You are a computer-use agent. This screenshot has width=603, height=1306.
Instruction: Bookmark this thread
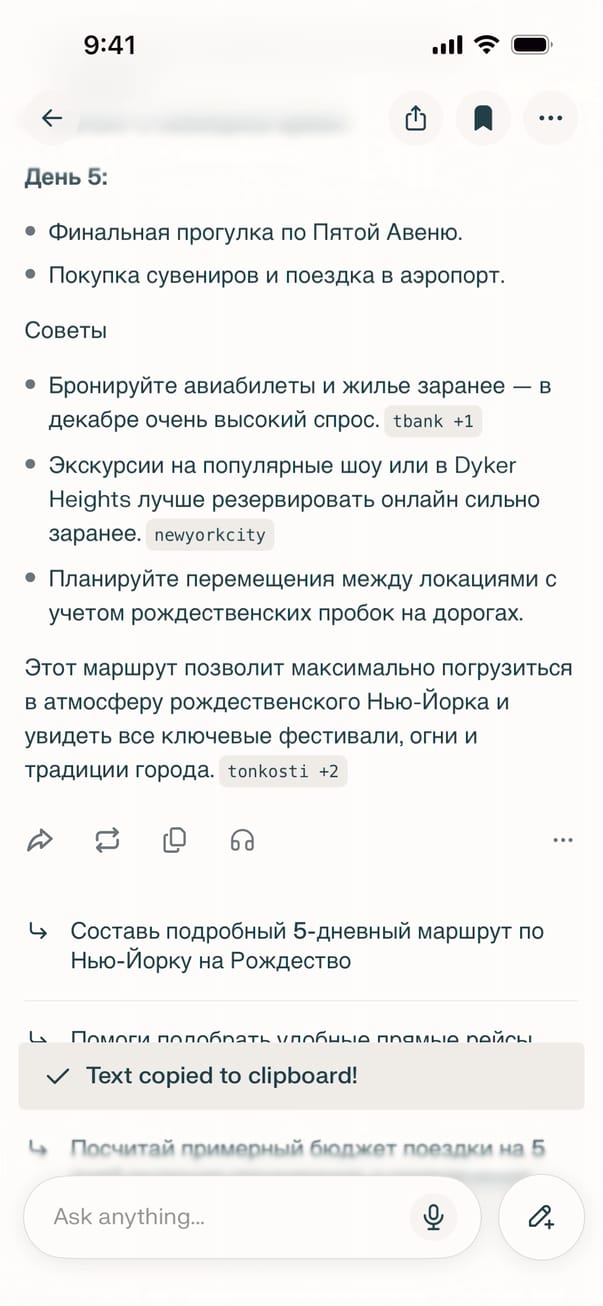(483, 118)
